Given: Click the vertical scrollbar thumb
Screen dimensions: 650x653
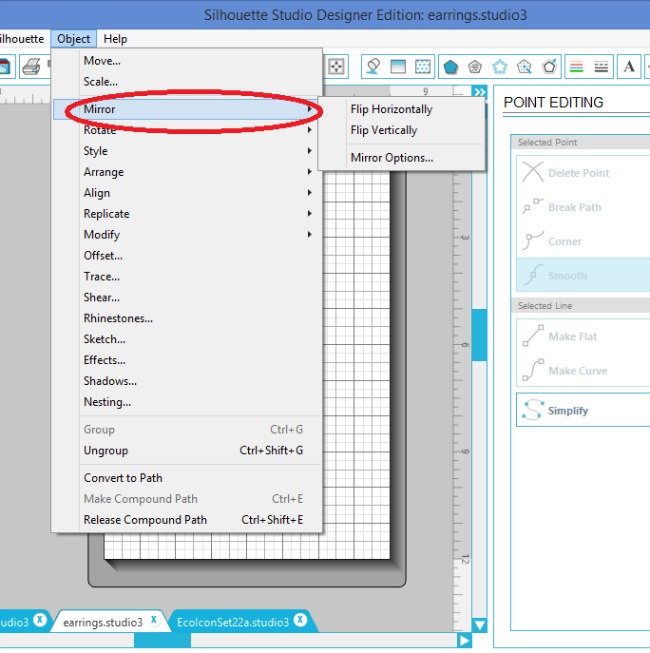Looking at the screenshot, I should point(479,334).
